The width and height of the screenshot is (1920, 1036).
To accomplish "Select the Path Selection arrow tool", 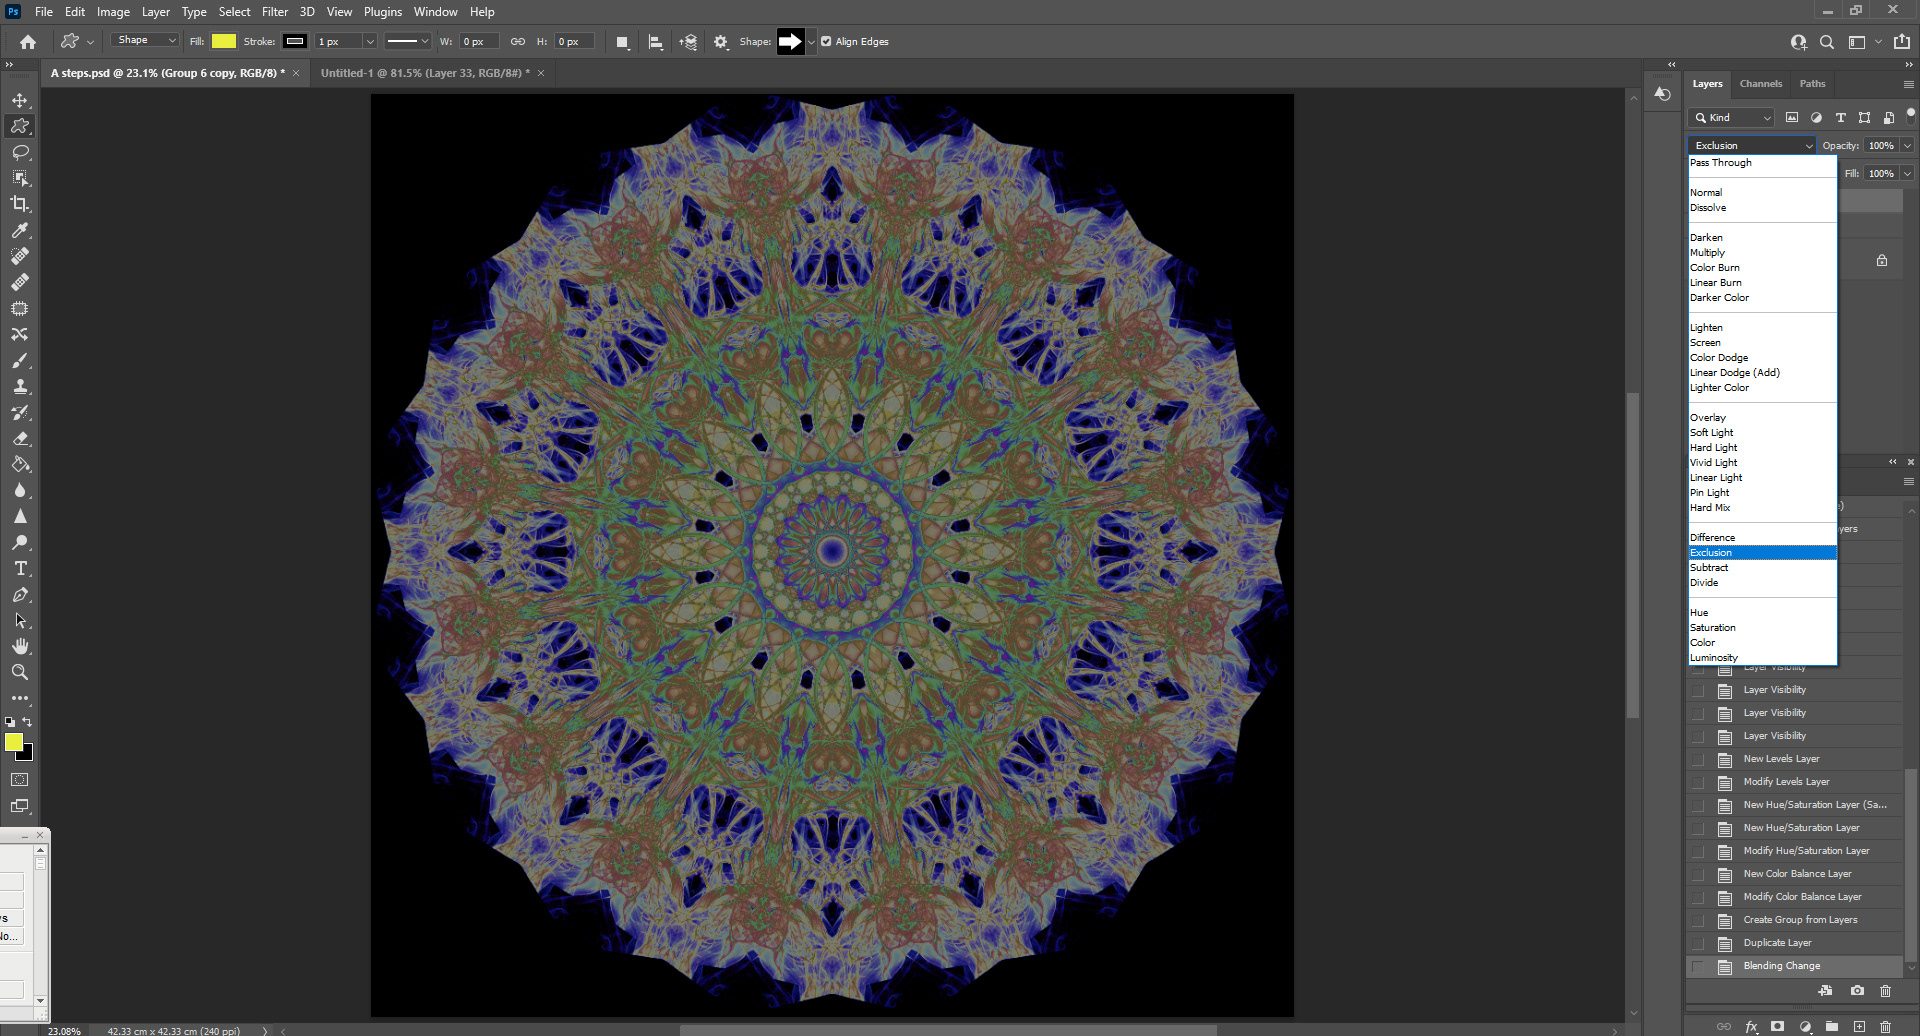I will pyautogui.click(x=20, y=620).
